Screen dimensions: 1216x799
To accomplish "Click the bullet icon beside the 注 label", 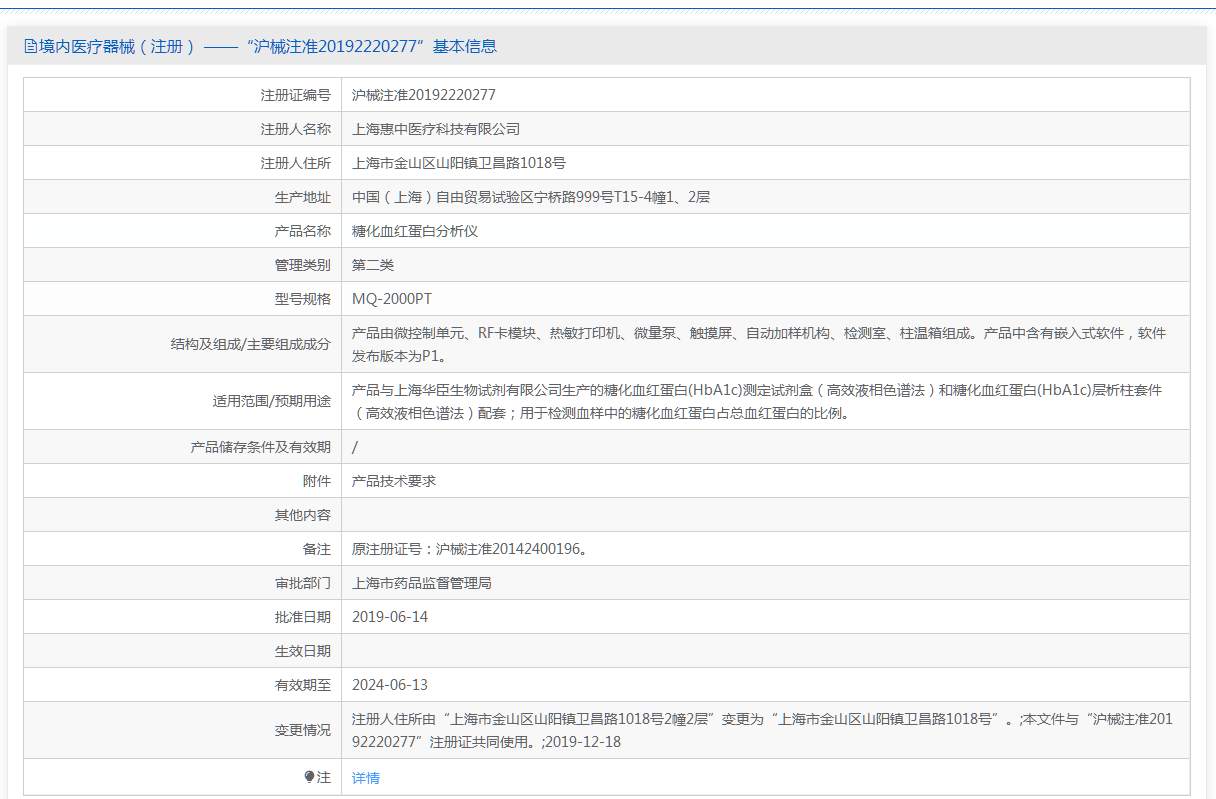I will [310, 777].
